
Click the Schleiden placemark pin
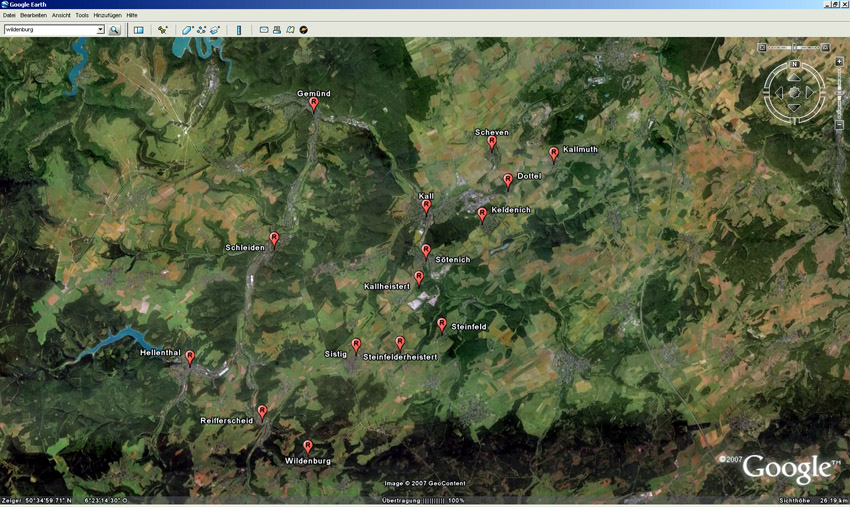pos(274,239)
